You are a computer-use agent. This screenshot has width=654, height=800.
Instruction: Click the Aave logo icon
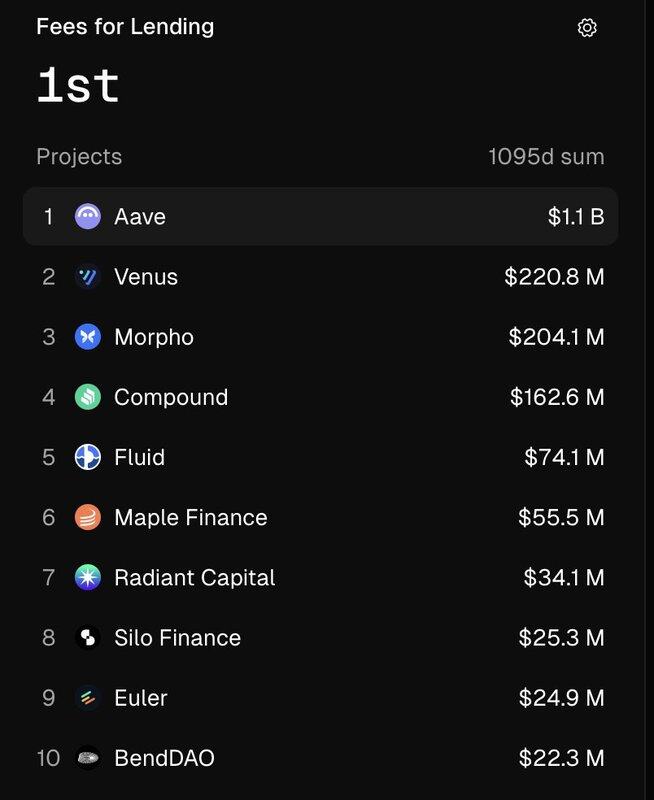click(x=88, y=216)
